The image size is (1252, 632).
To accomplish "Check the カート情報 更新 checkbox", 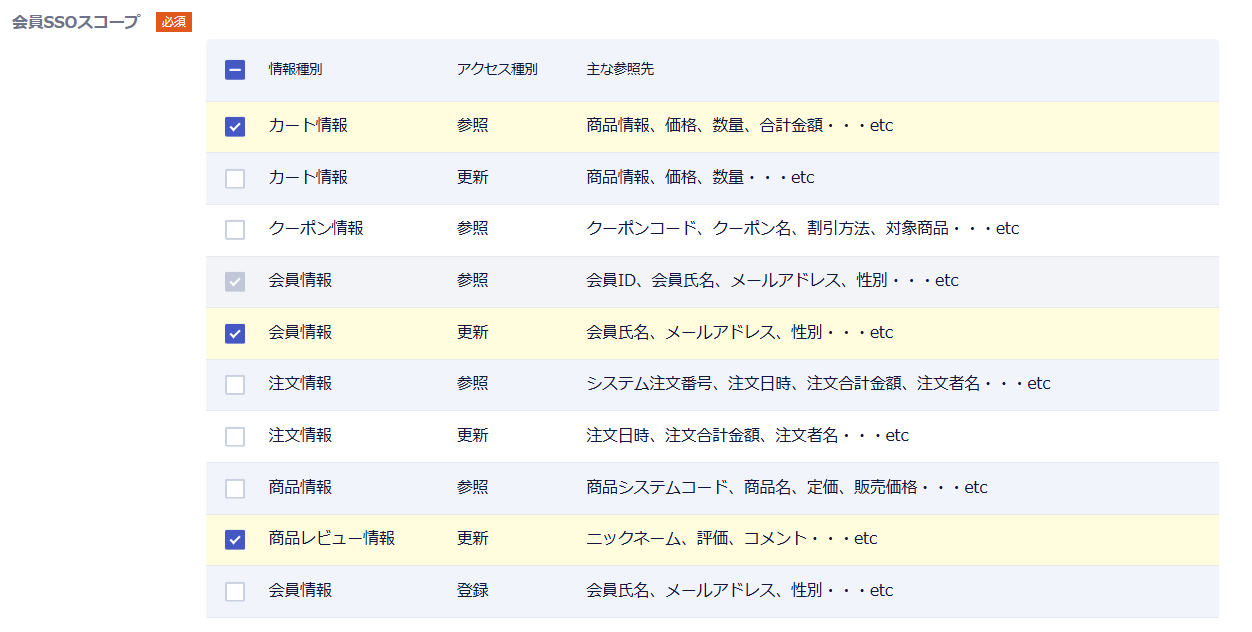I will coord(235,179).
